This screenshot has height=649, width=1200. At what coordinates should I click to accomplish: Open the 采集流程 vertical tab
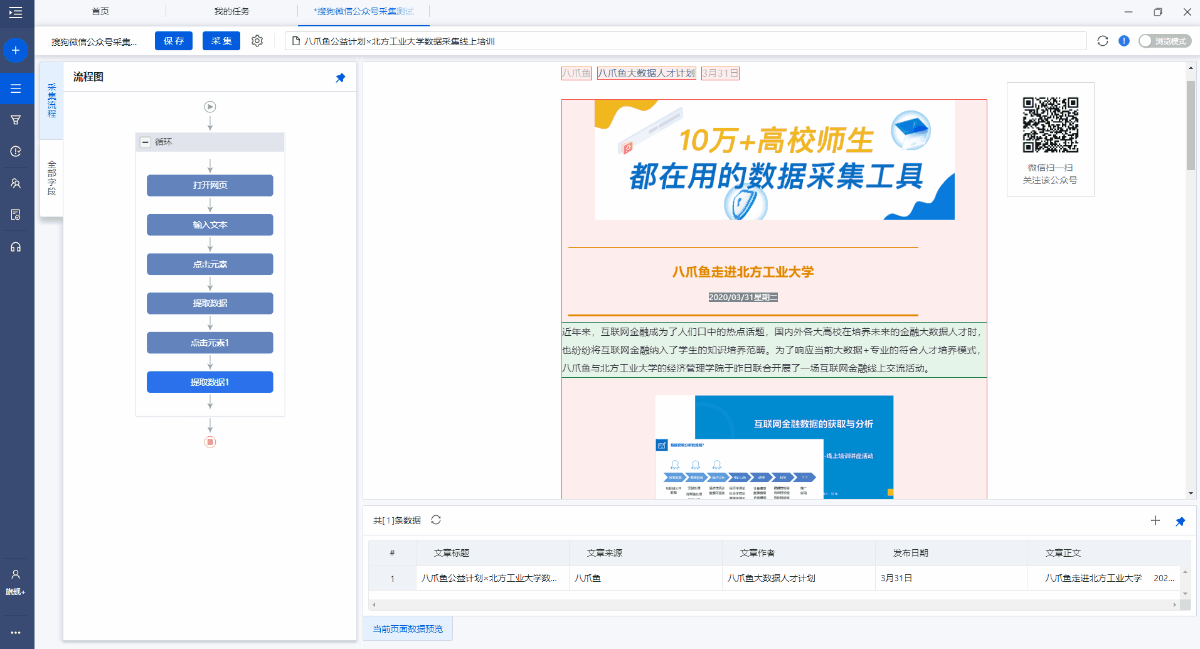(51, 101)
